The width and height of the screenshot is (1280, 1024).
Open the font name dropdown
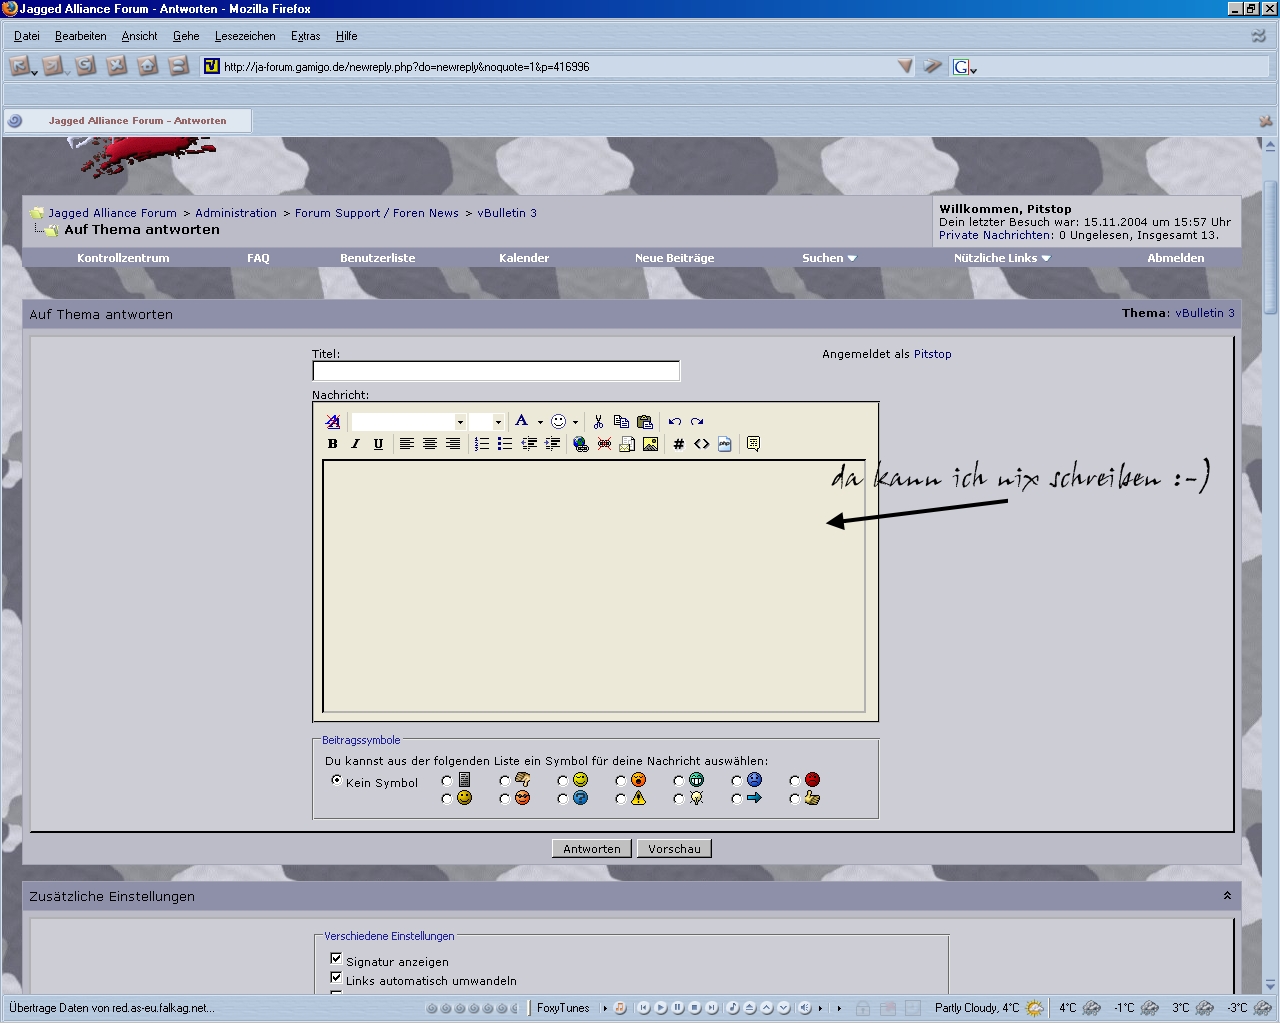[460, 422]
